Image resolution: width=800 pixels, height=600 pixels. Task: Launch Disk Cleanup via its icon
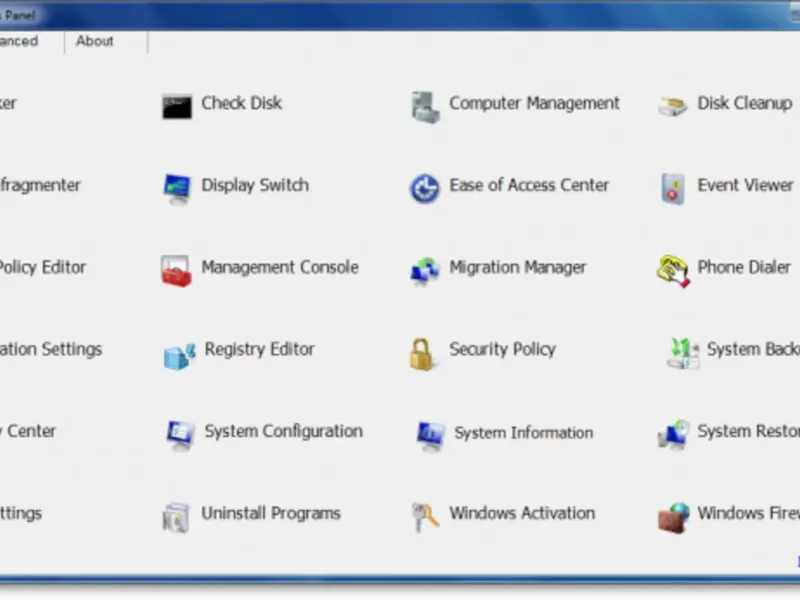pyautogui.click(x=672, y=106)
